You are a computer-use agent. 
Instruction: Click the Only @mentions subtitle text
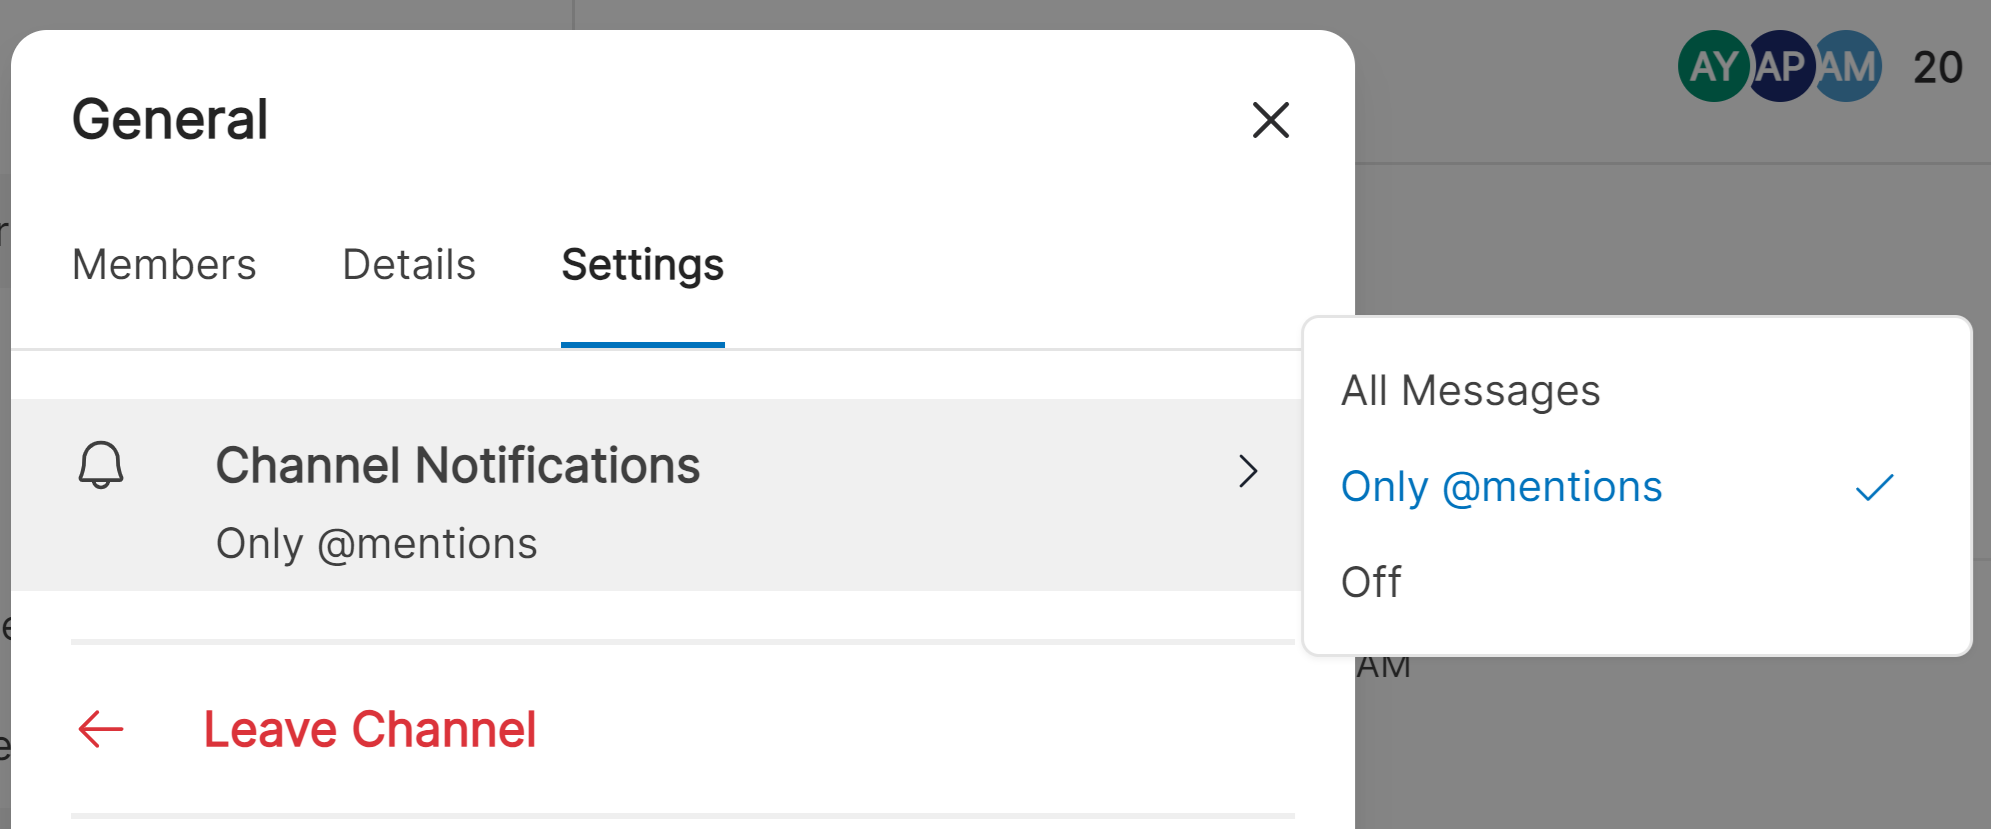[376, 543]
